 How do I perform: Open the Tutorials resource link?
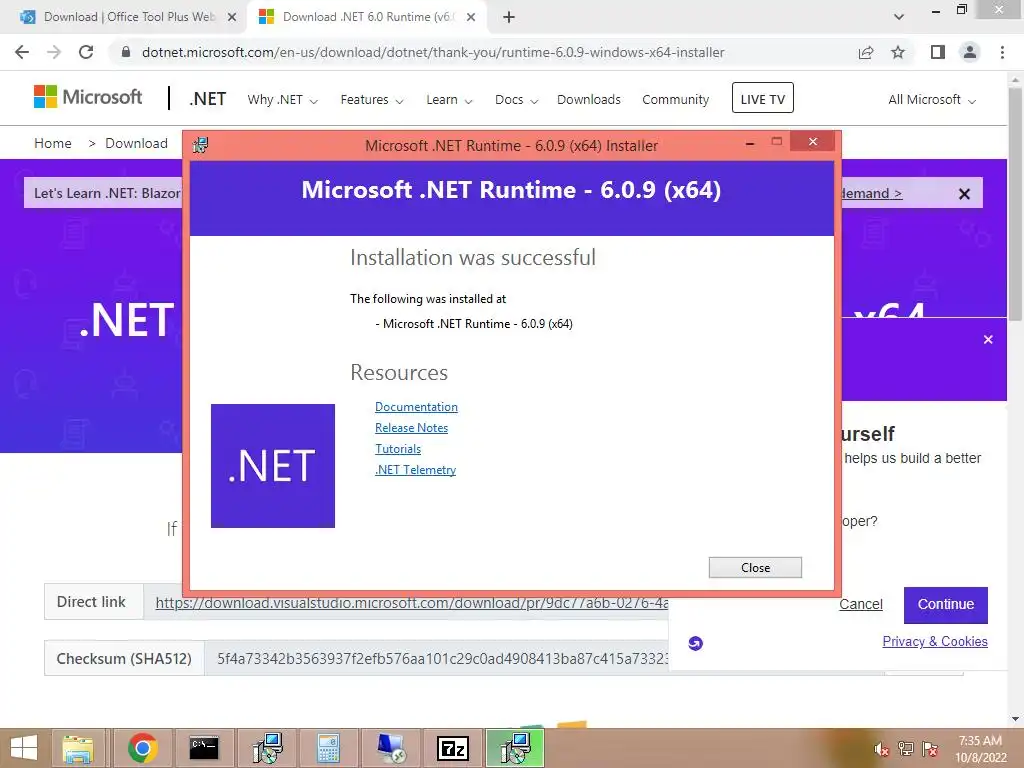(398, 449)
